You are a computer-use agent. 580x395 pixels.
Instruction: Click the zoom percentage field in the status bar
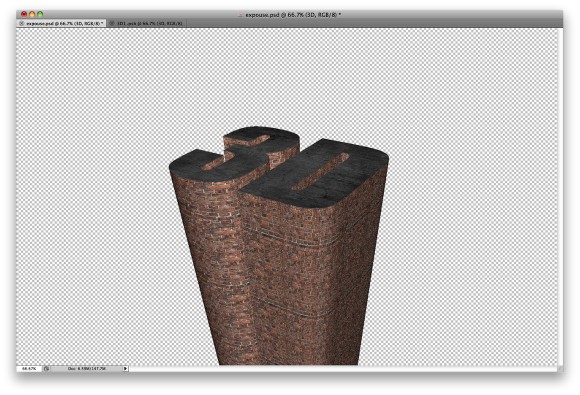pyautogui.click(x=29, y=369)
